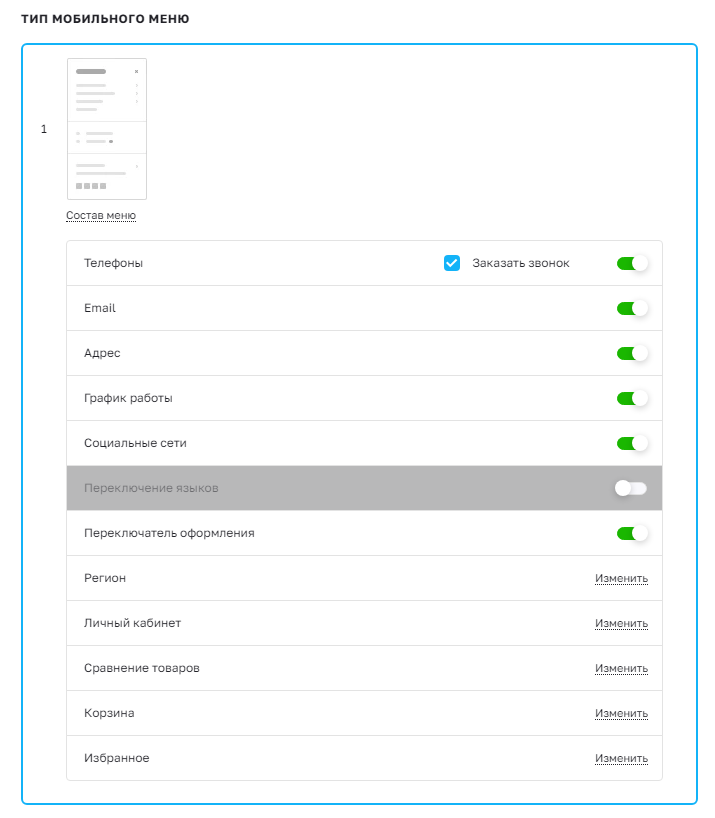Click Изменить in the Корзина row

click(x=622, y=713)
